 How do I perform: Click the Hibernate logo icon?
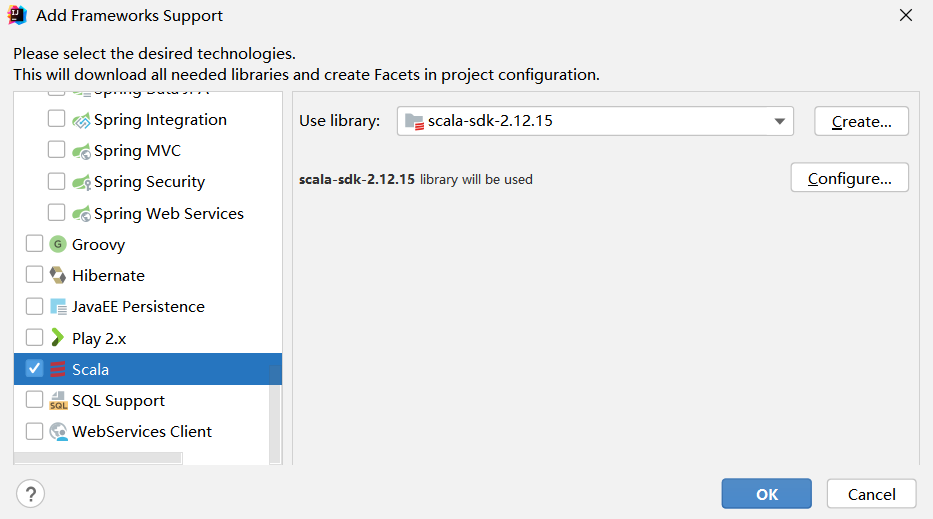[x=58, y=275]
